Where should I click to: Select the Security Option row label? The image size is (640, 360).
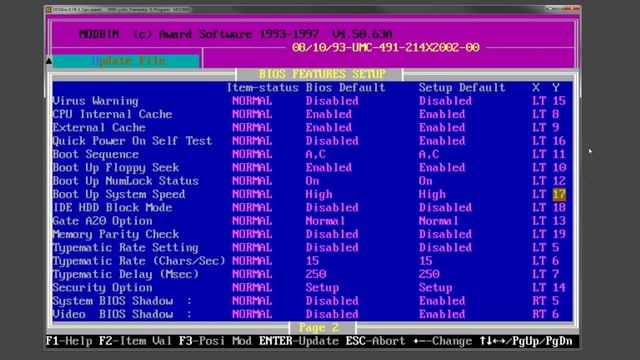coord(102,288)
